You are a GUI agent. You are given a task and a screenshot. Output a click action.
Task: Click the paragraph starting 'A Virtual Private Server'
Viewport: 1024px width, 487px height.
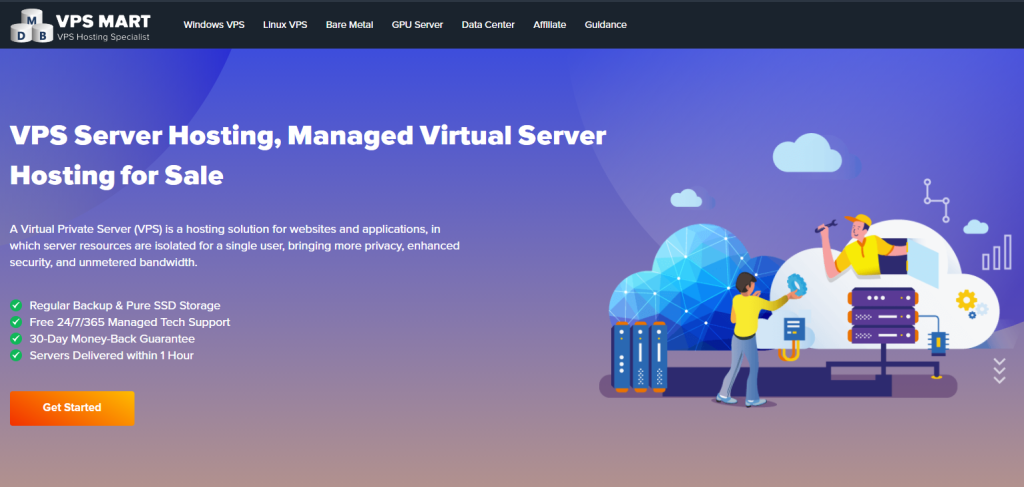click(x=234, y=246)
